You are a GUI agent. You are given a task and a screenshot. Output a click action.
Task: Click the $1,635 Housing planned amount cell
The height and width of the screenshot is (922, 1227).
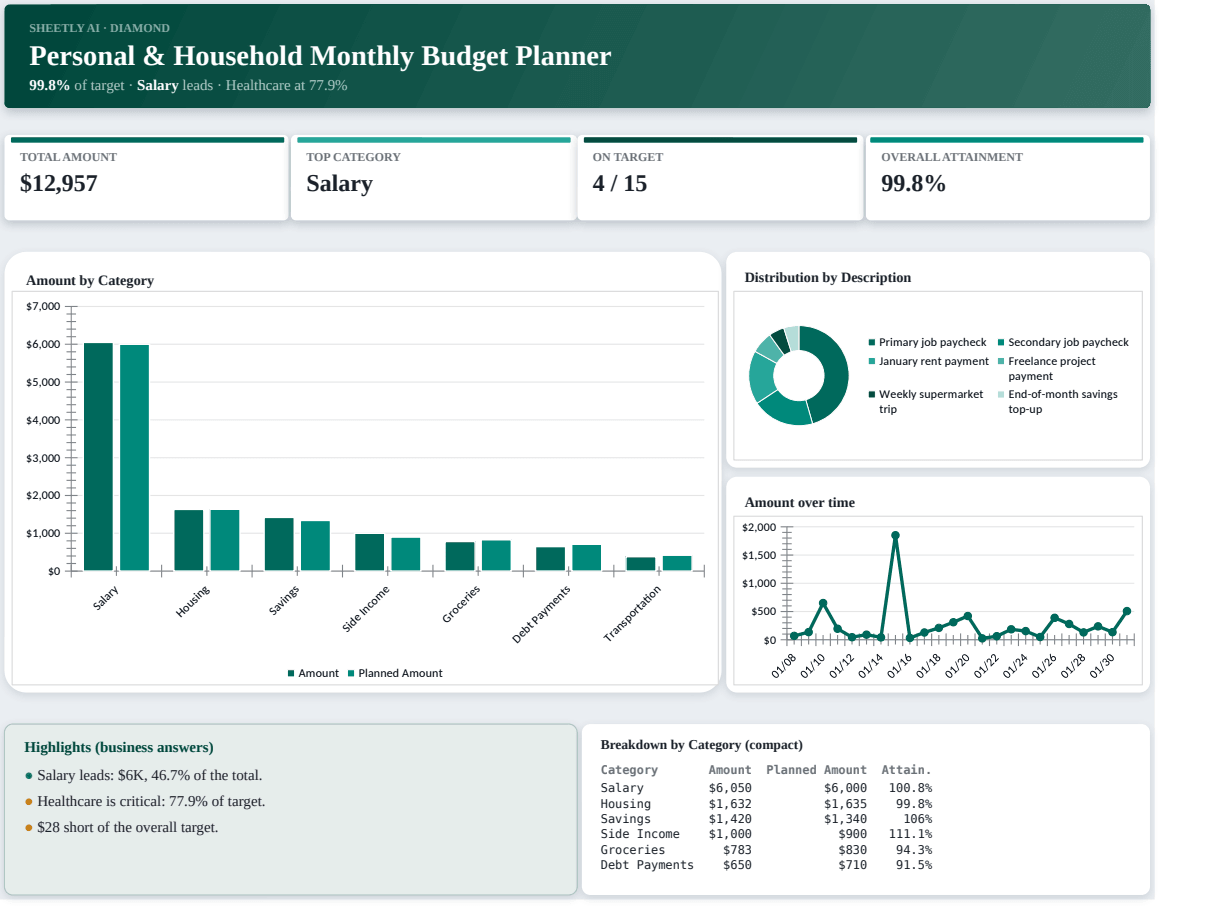(846, 804)
